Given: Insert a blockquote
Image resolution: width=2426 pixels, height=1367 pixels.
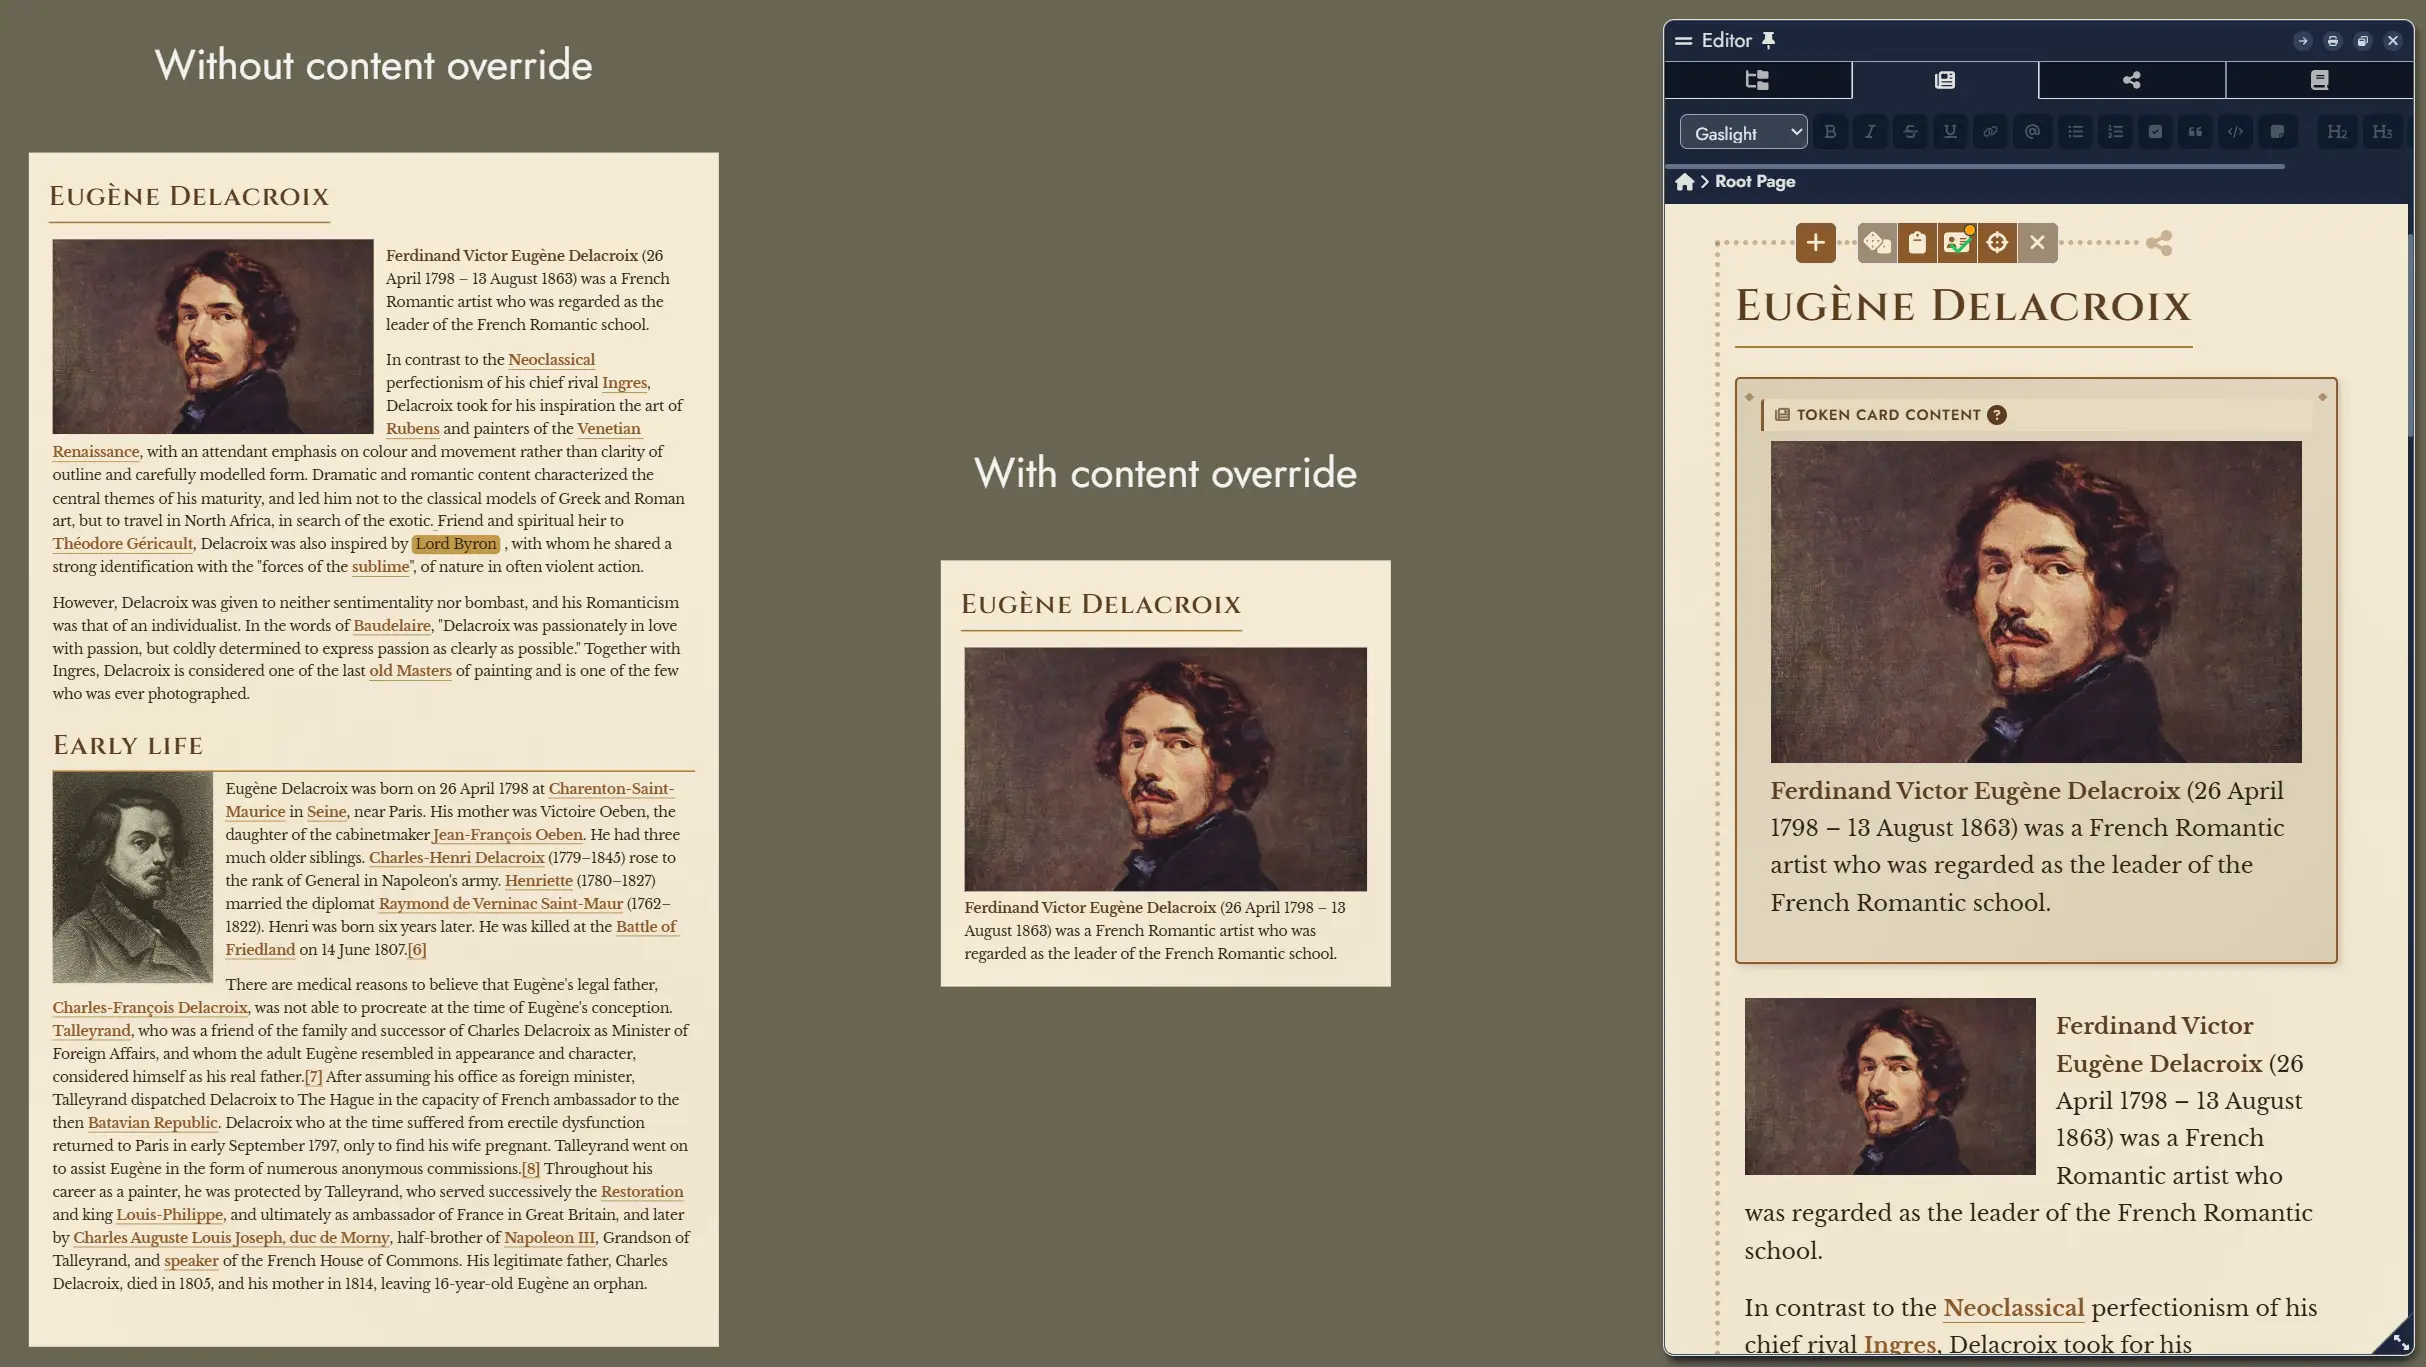Looking at the screenshot, I should coord(2196,131).
